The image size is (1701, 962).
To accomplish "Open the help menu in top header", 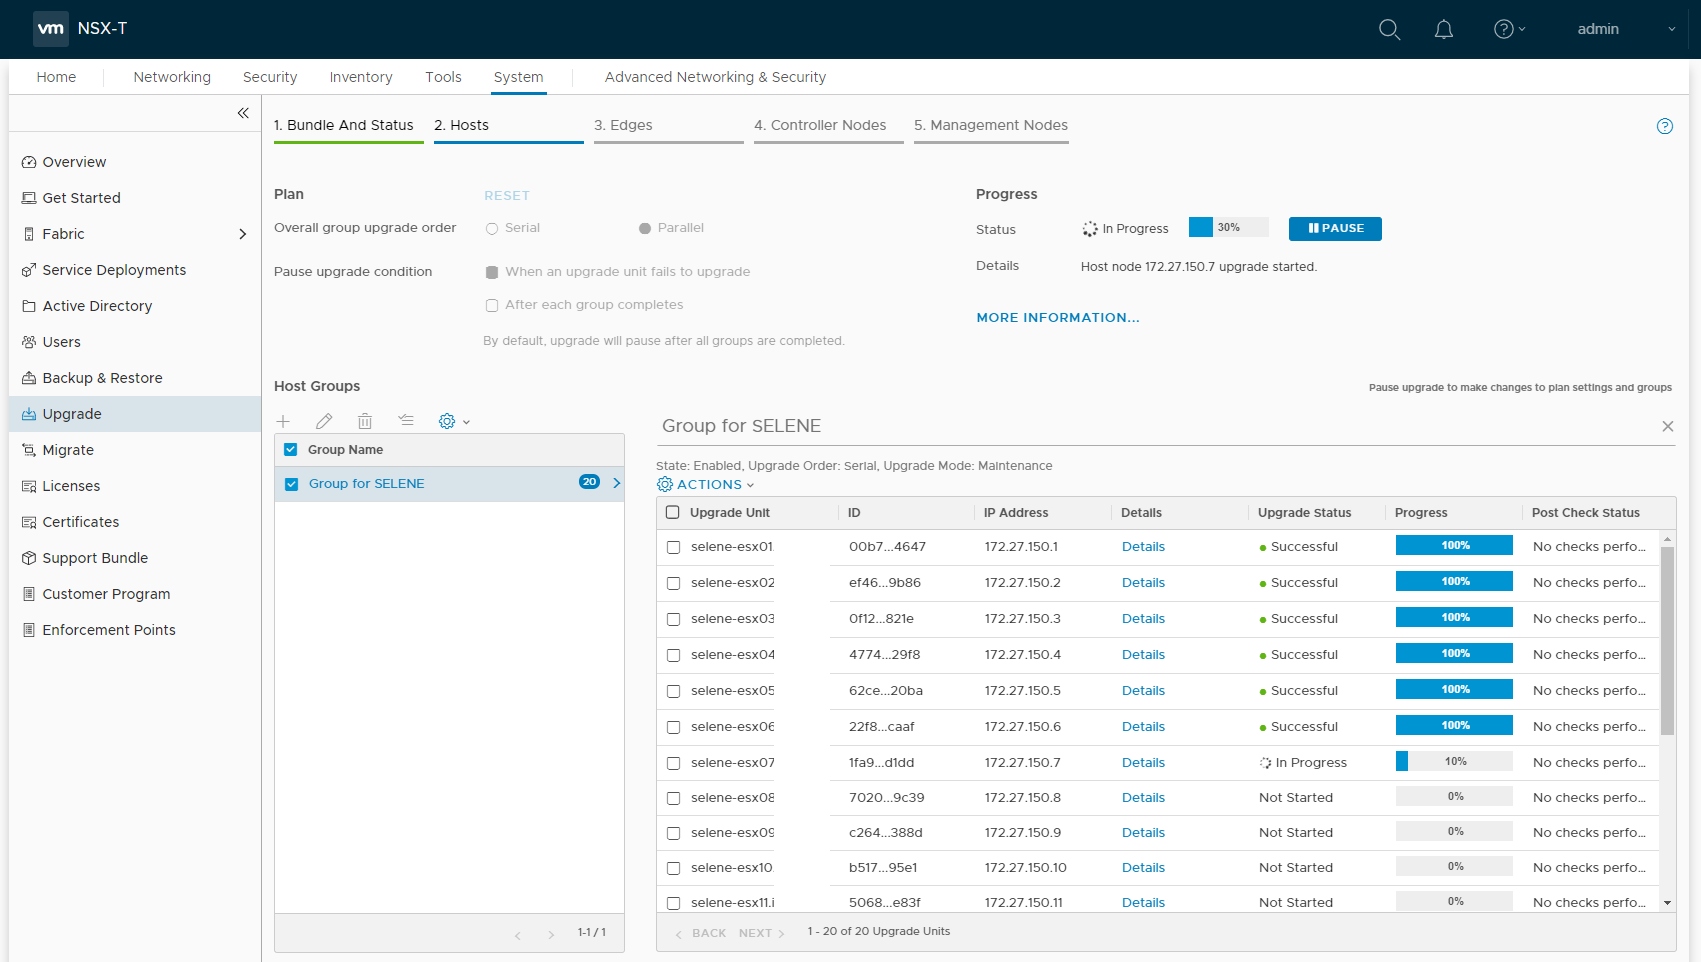I will point(1509,29).
